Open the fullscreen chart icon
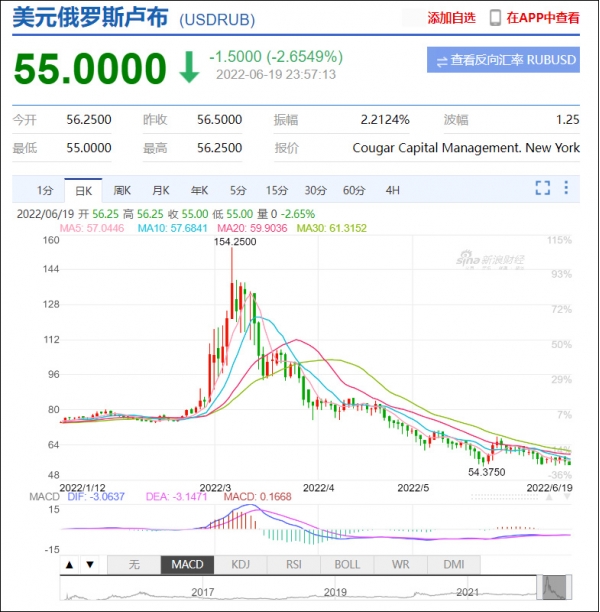The height and width of the screenshot is (612, 600). pyautogui.click(x=543, y=188)
